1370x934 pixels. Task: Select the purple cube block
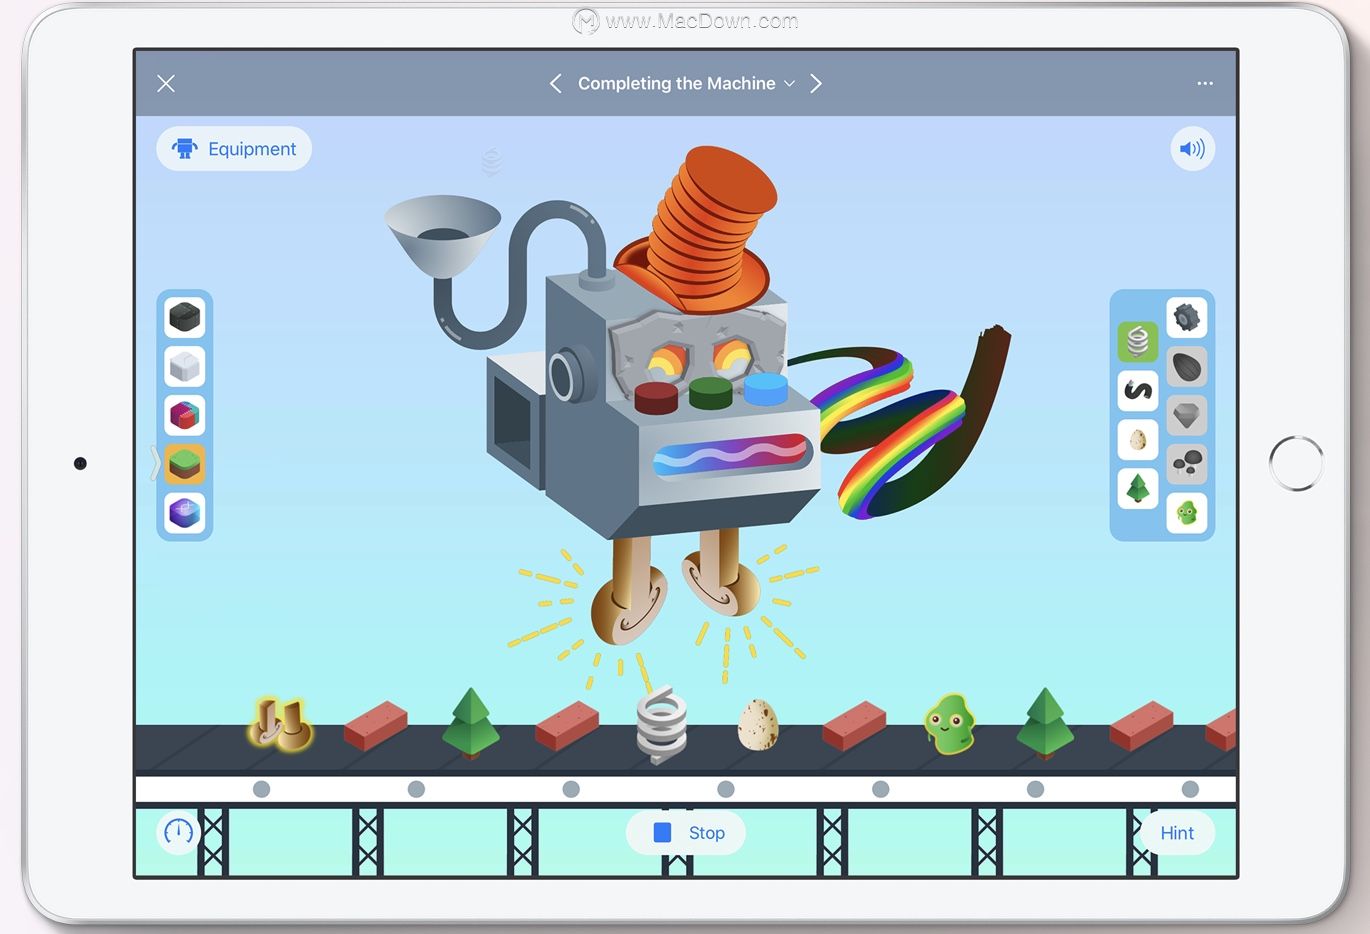point(185,513)
